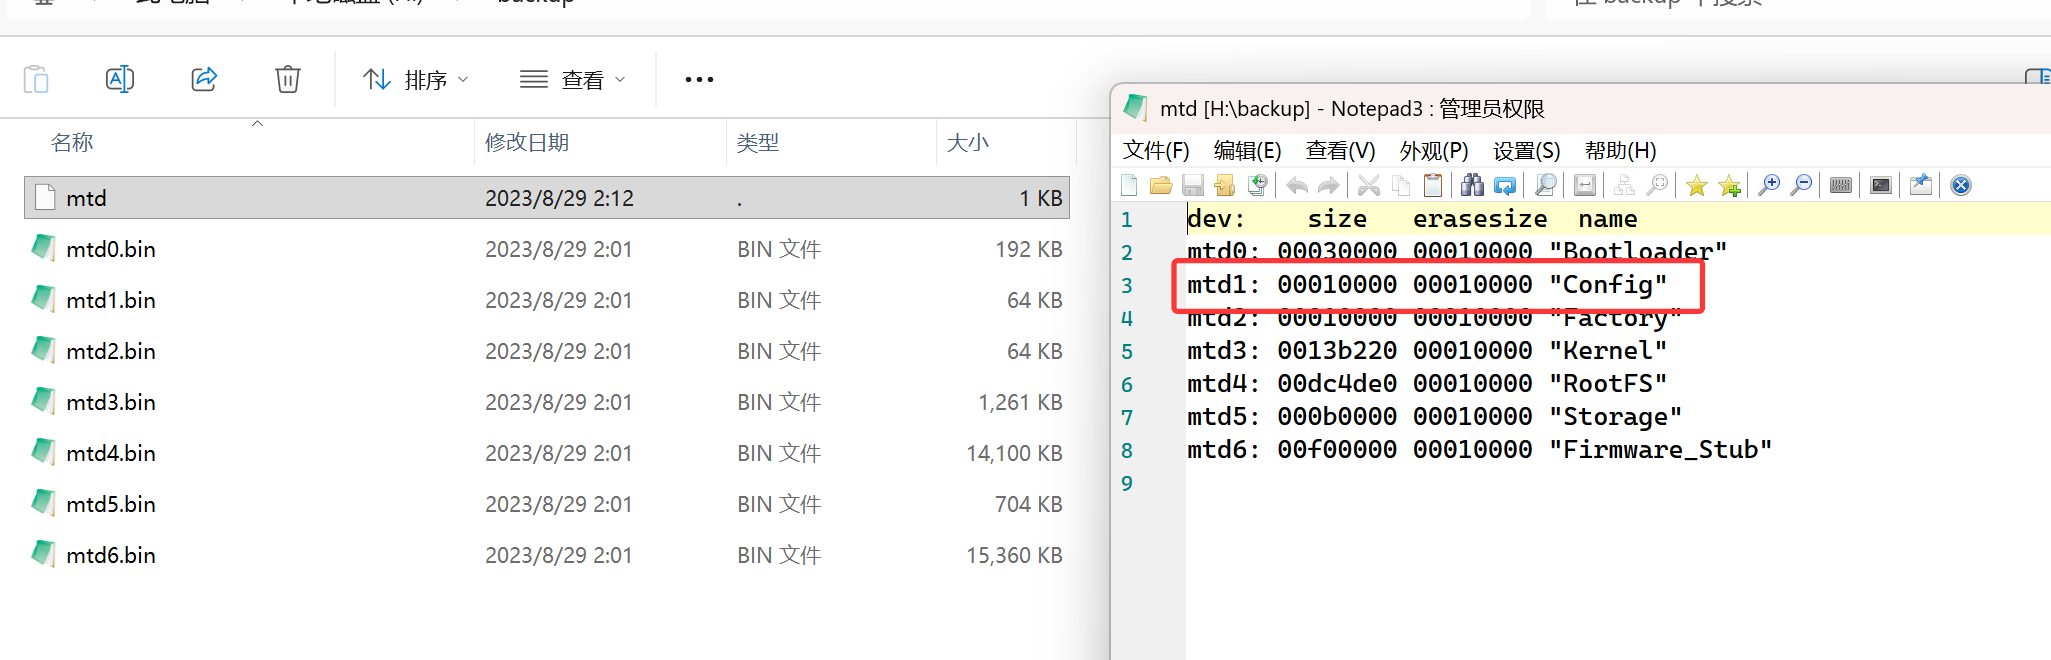The width and height of the screenshot is (2051, 660).
Task: Click the Paste clipboard icon in Notepad3 toolbar
Action: click(1433, 185)
